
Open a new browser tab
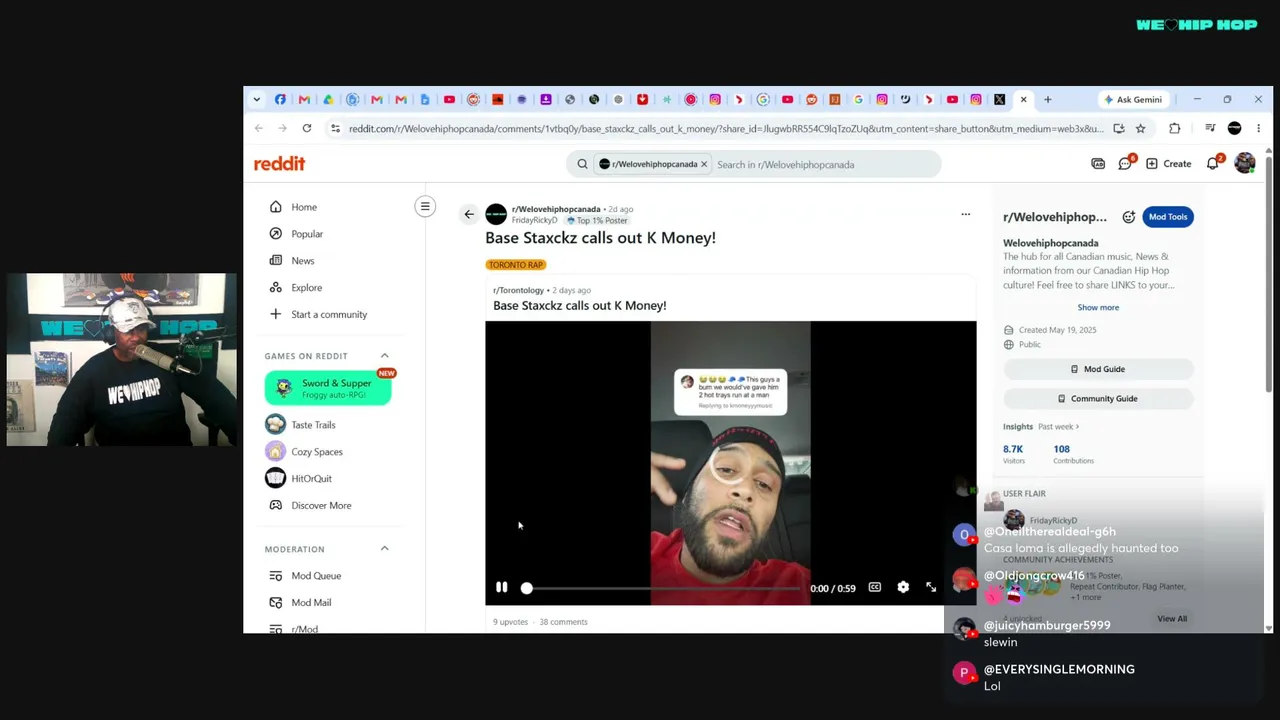1048,100
